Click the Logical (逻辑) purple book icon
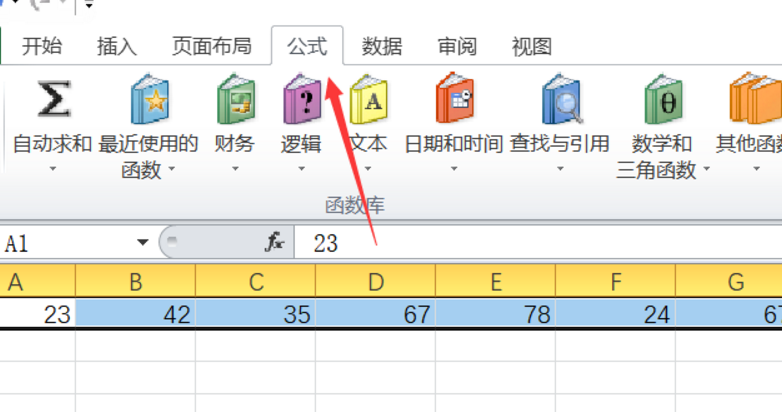Image resolution: width=782 pixels, height=412 pixels. click(x=302, y=99)
